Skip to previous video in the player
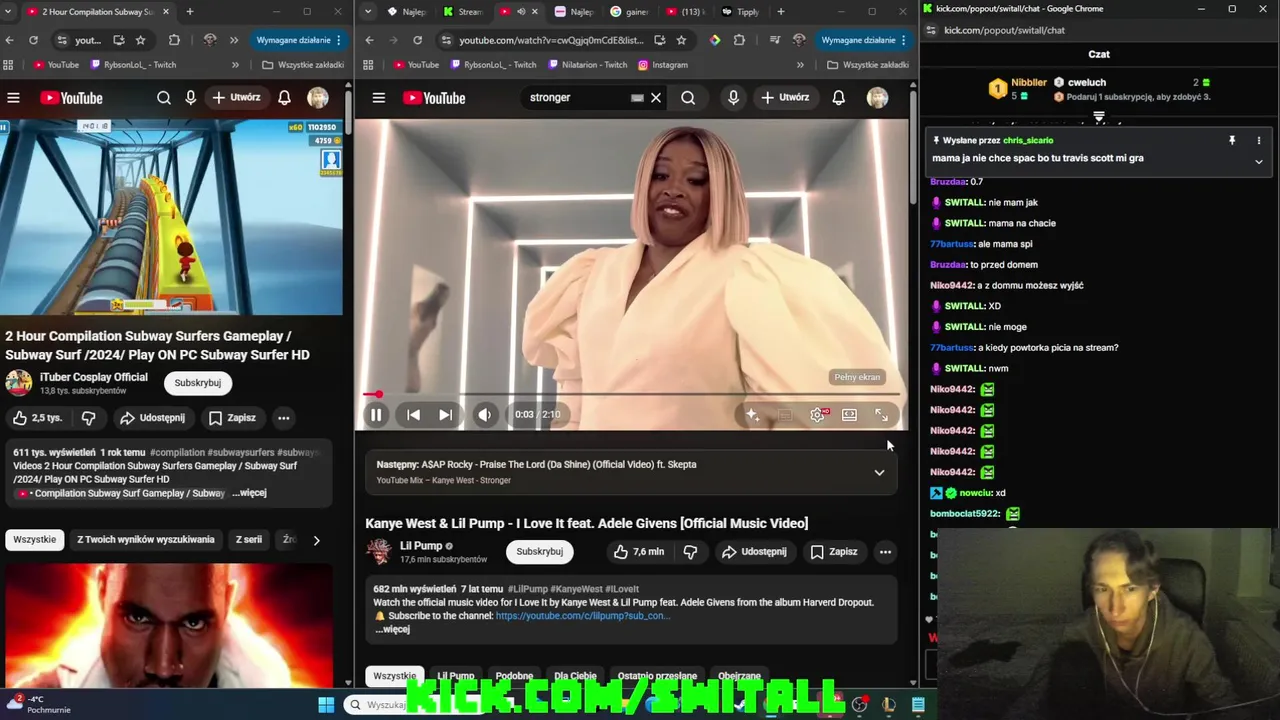1280x720 pixels. tap(413, 415)
